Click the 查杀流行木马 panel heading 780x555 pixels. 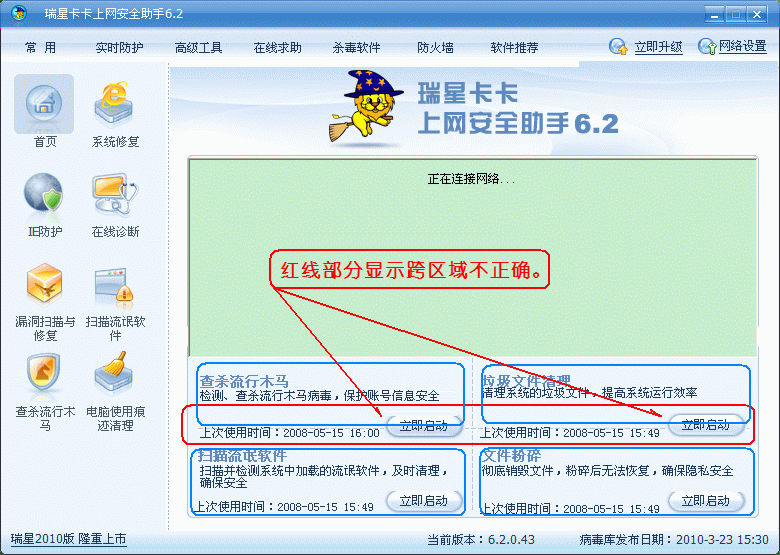244,381
